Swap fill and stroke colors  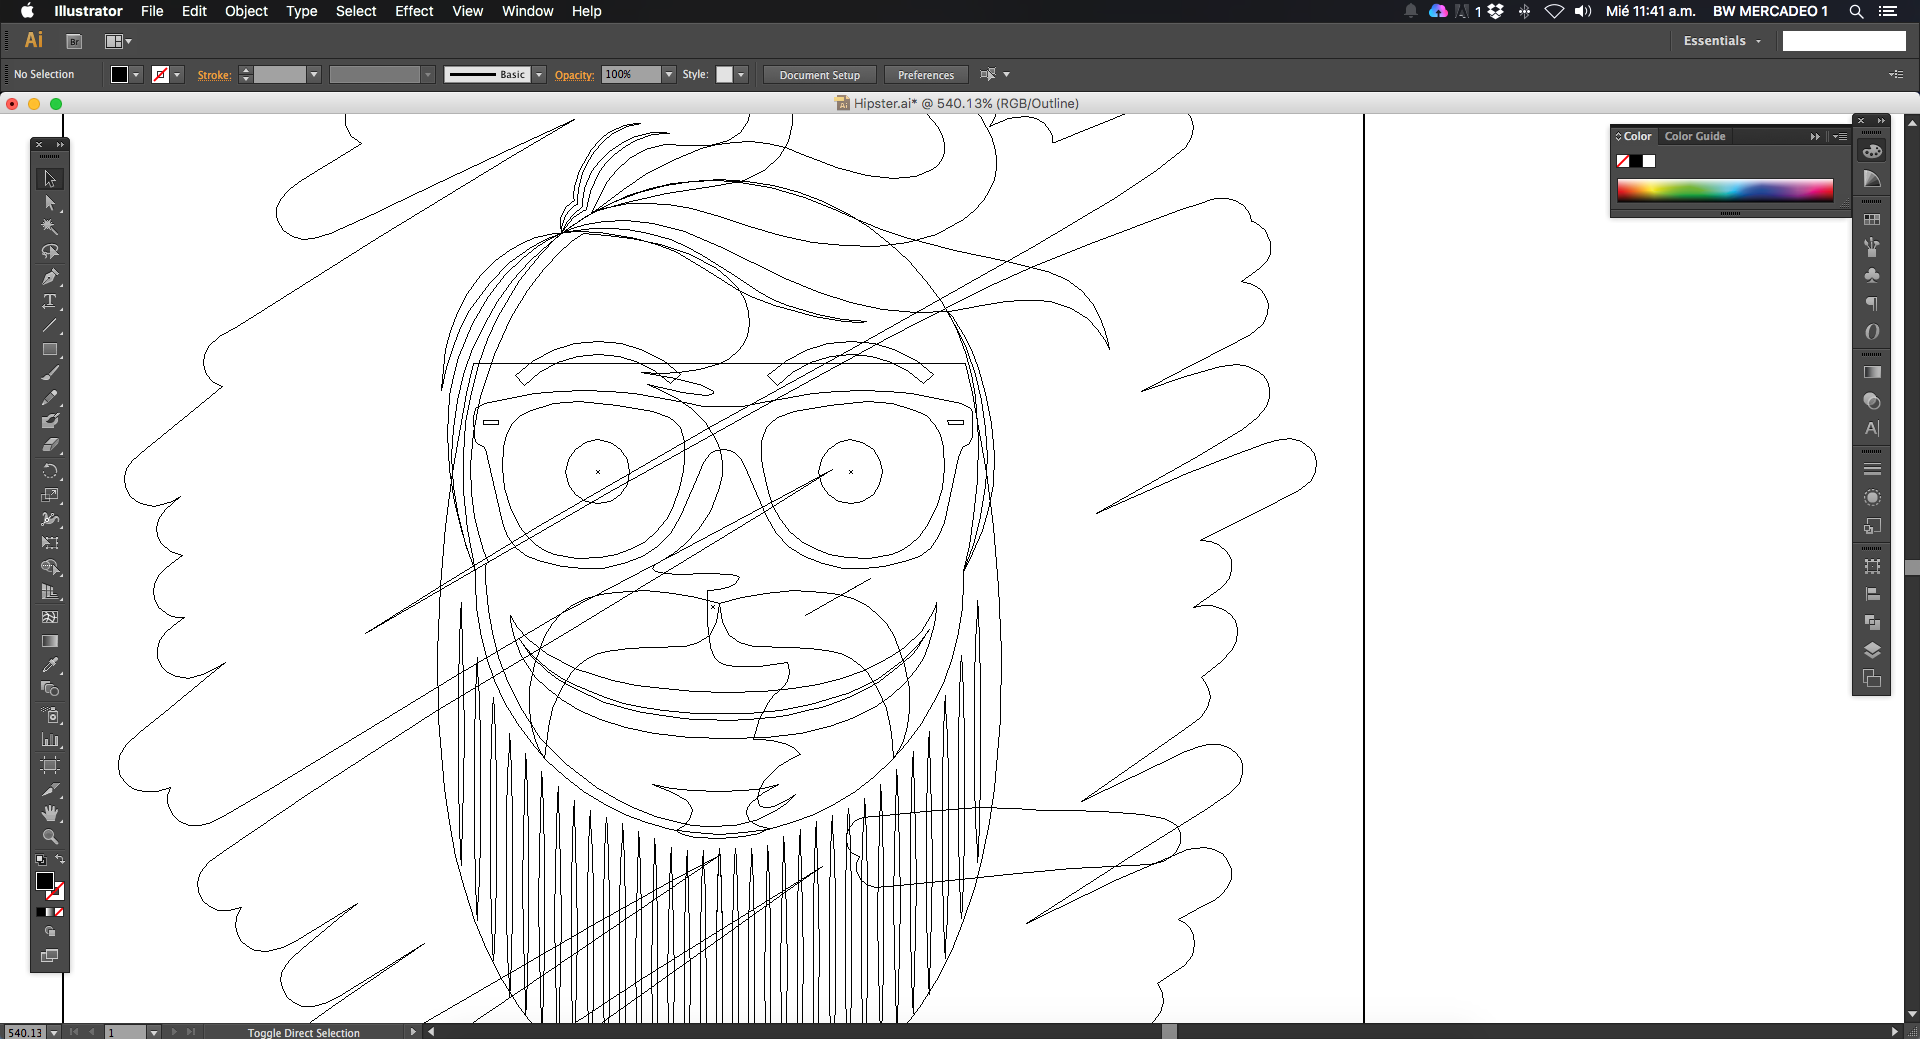pyautogui.click(x=60, y=860)
